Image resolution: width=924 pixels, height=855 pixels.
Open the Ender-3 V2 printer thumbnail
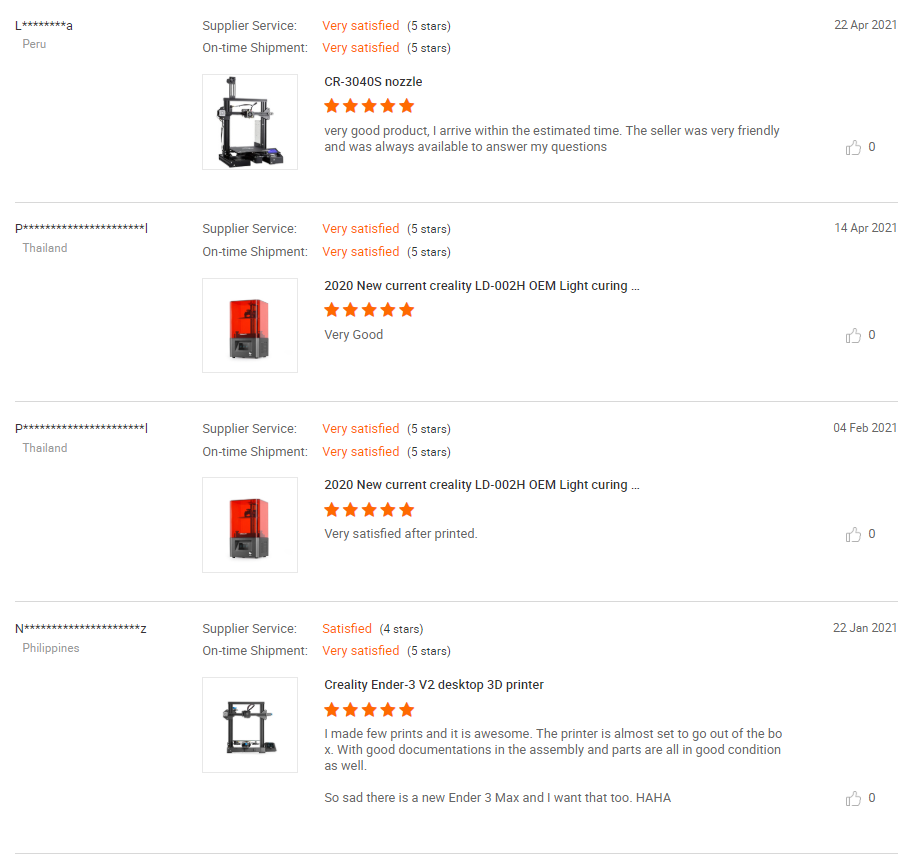tap(250, 725)
